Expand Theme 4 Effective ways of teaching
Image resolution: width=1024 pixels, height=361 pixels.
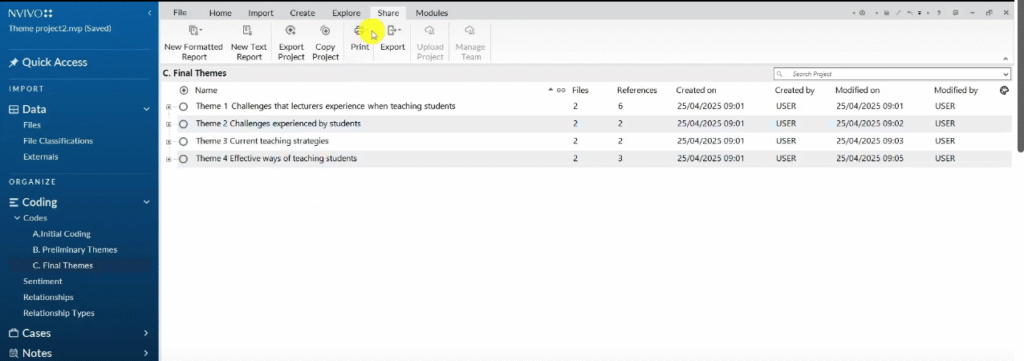point(168,159)
